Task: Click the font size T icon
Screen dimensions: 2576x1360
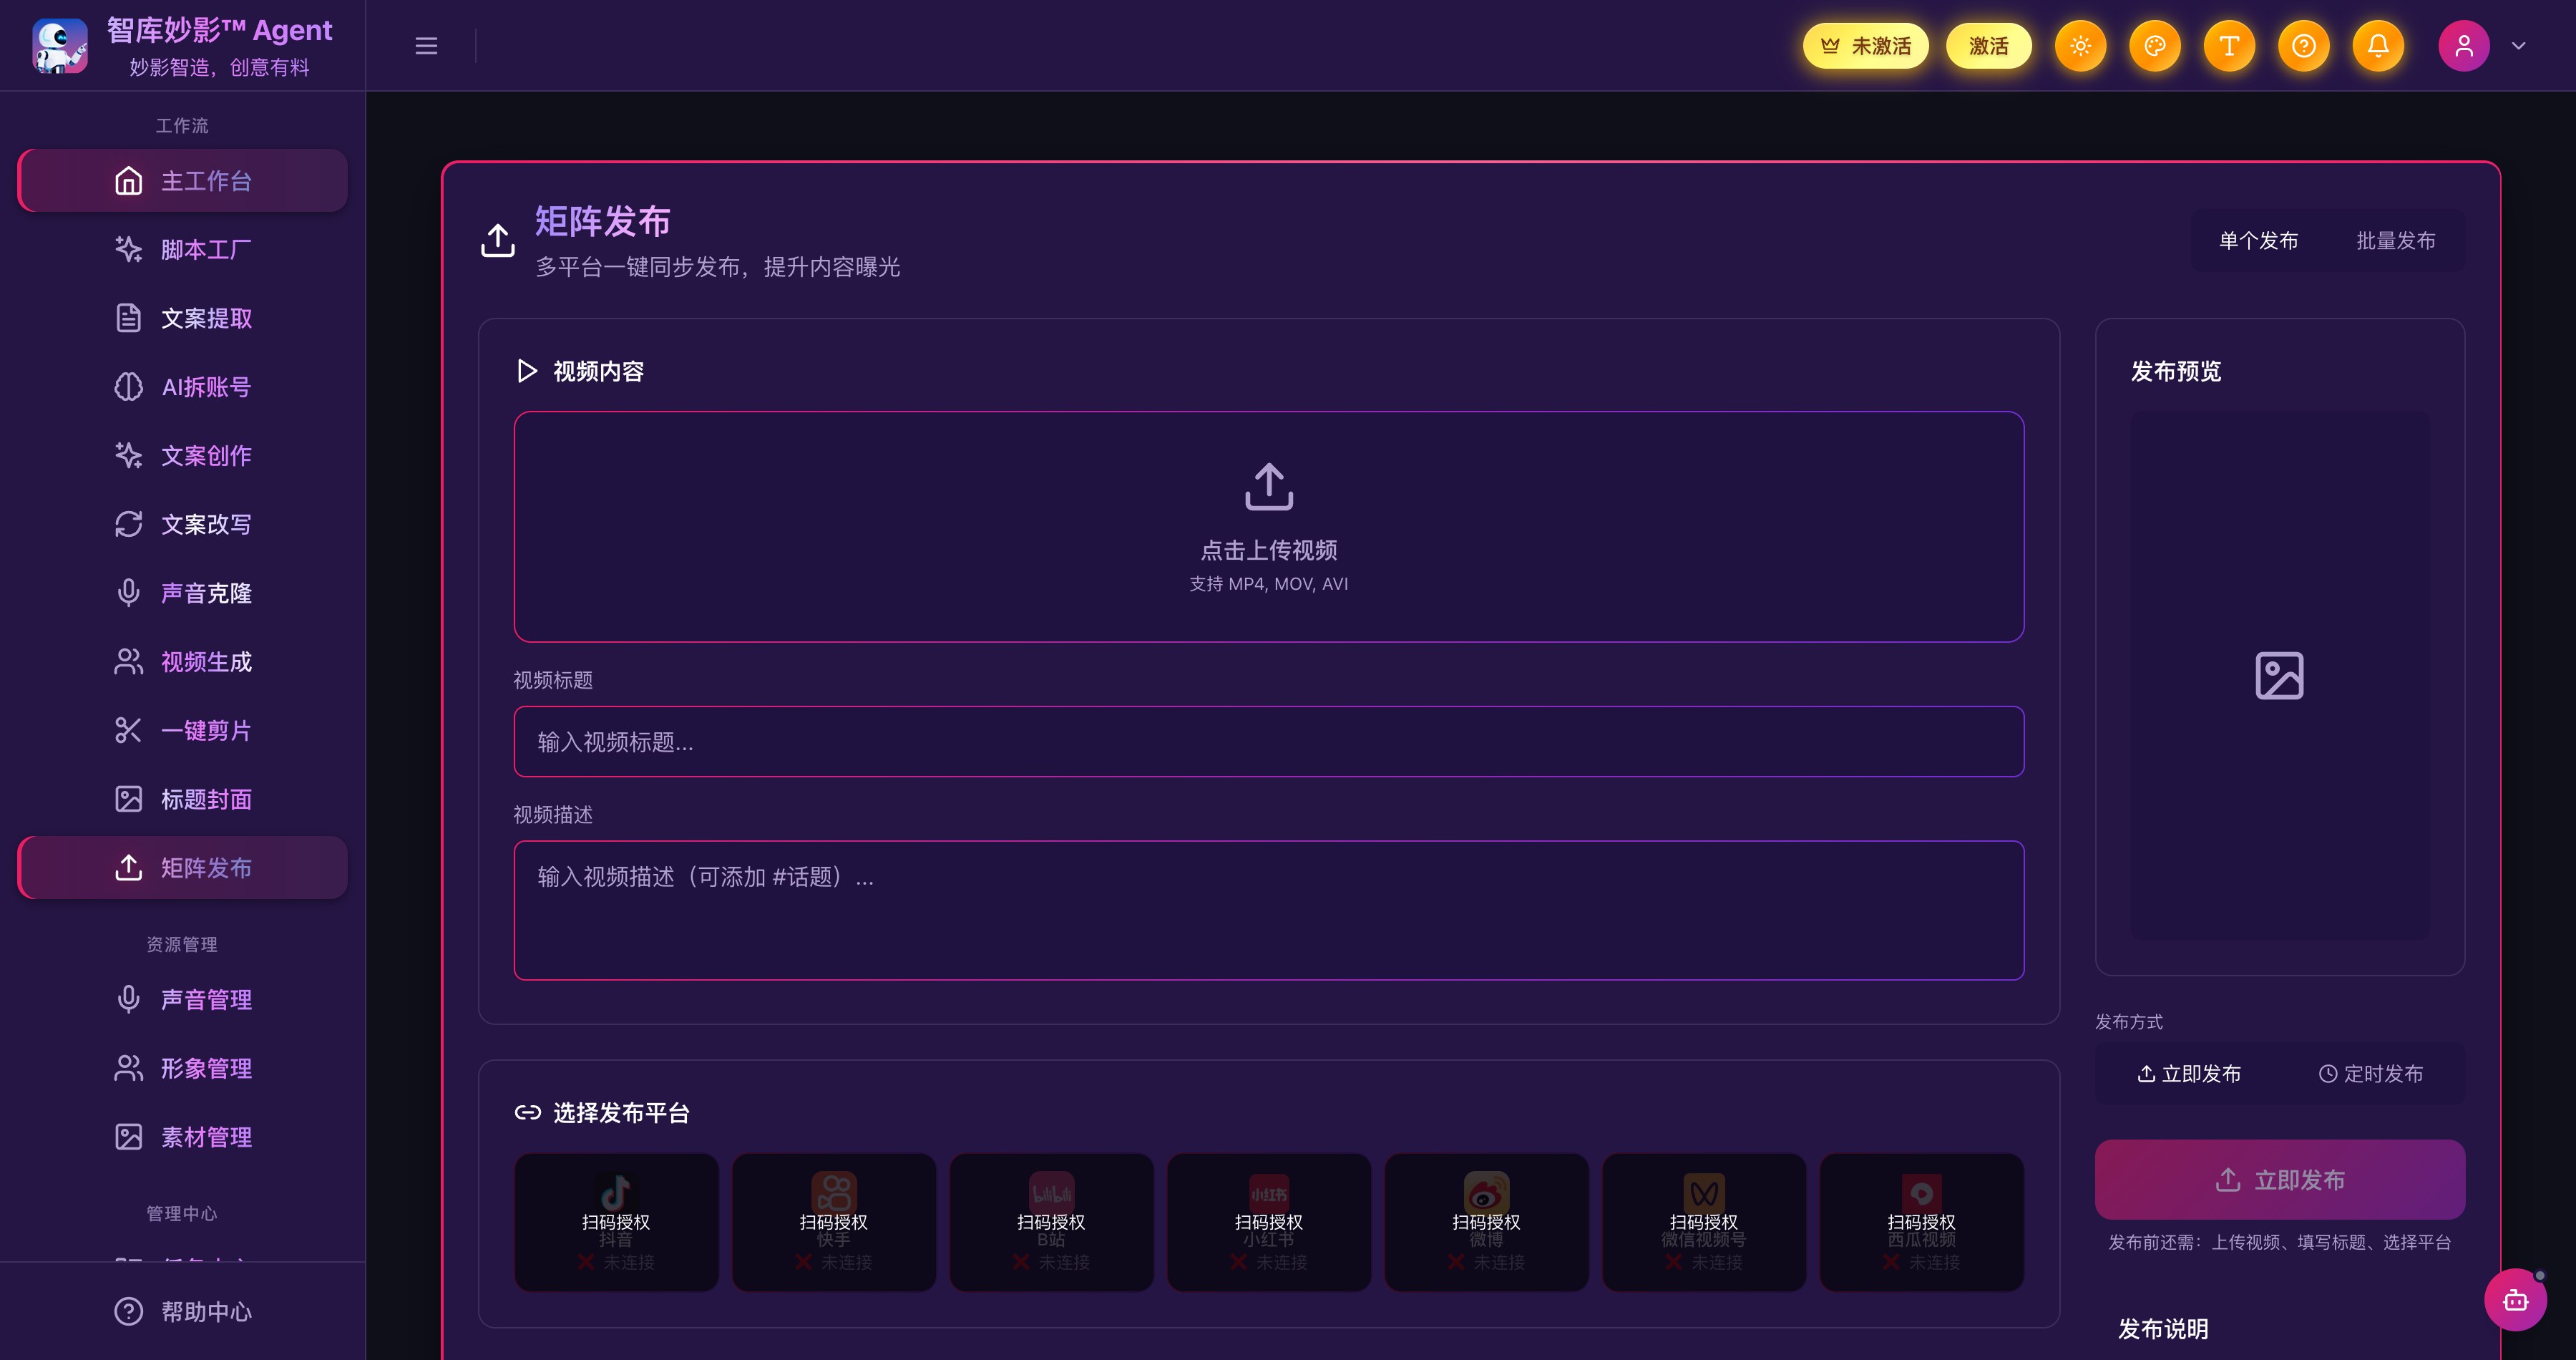Action: (x=2229, y=46)
